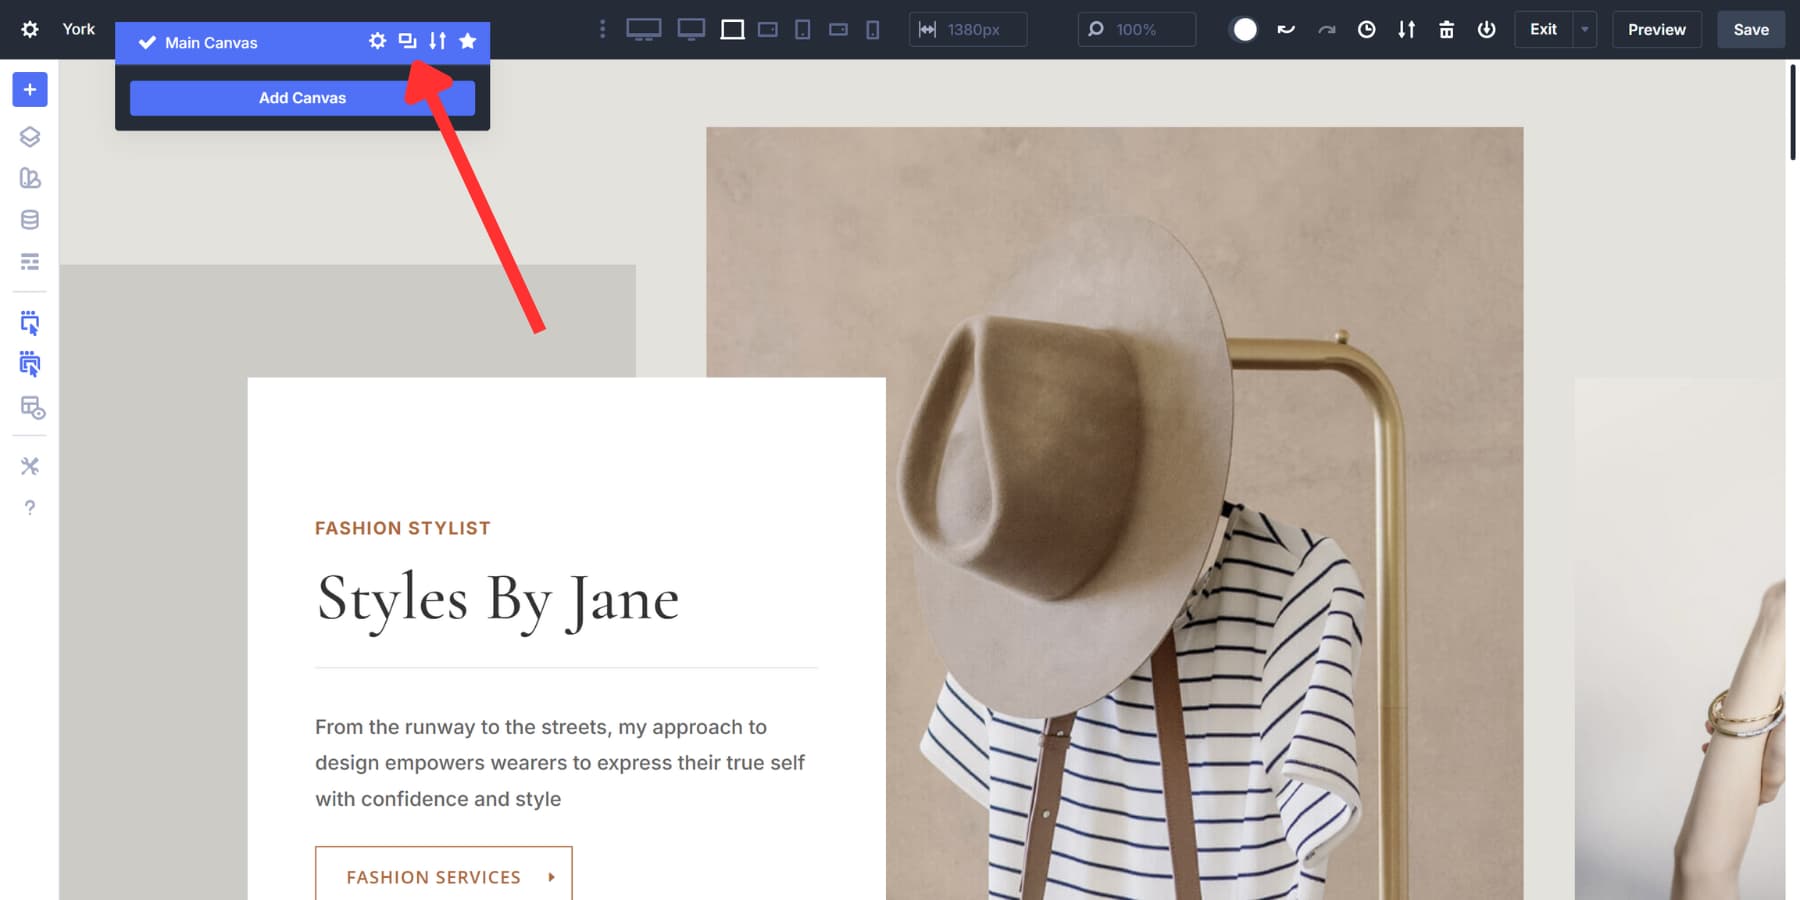Image resolution: width=1800 pixels, height=900 pixels.
Task: Open the Blocks/Layers panel in left sidebar
Action: click(29, 137)
